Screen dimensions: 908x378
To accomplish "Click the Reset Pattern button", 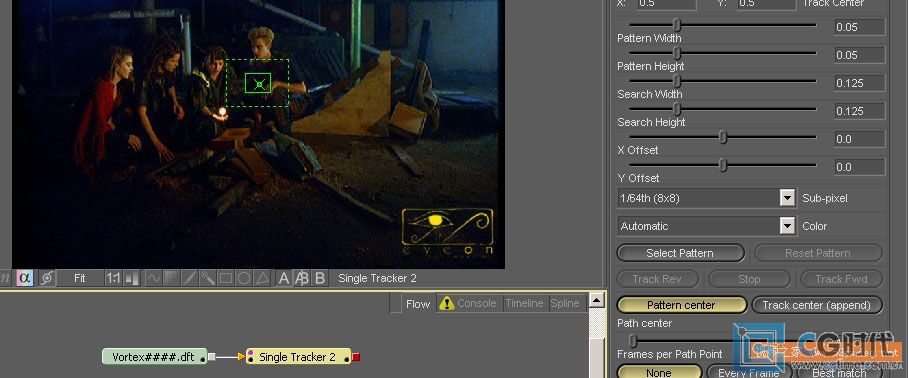I will [818, 253].
